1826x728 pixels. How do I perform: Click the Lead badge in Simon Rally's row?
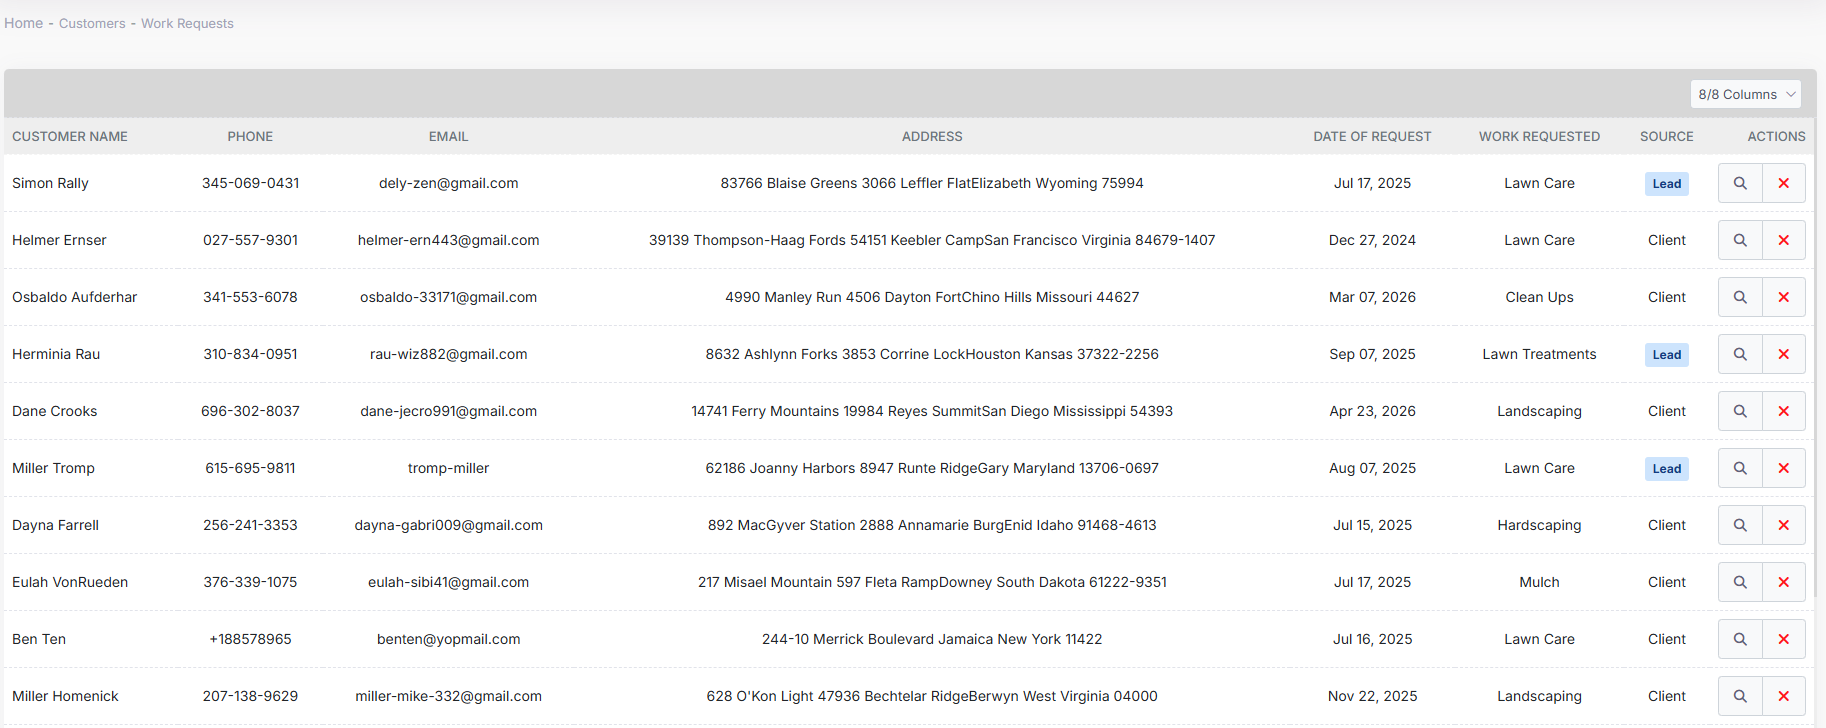pos(1666,184)
